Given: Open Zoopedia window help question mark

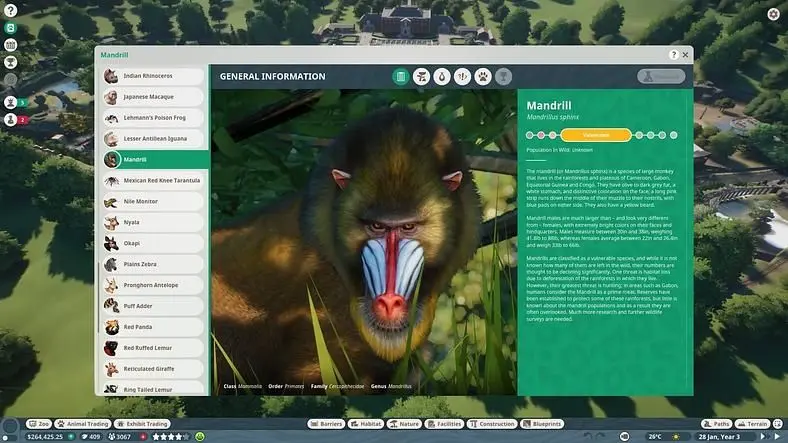Looking at the screenshot, I should point(673,55).
